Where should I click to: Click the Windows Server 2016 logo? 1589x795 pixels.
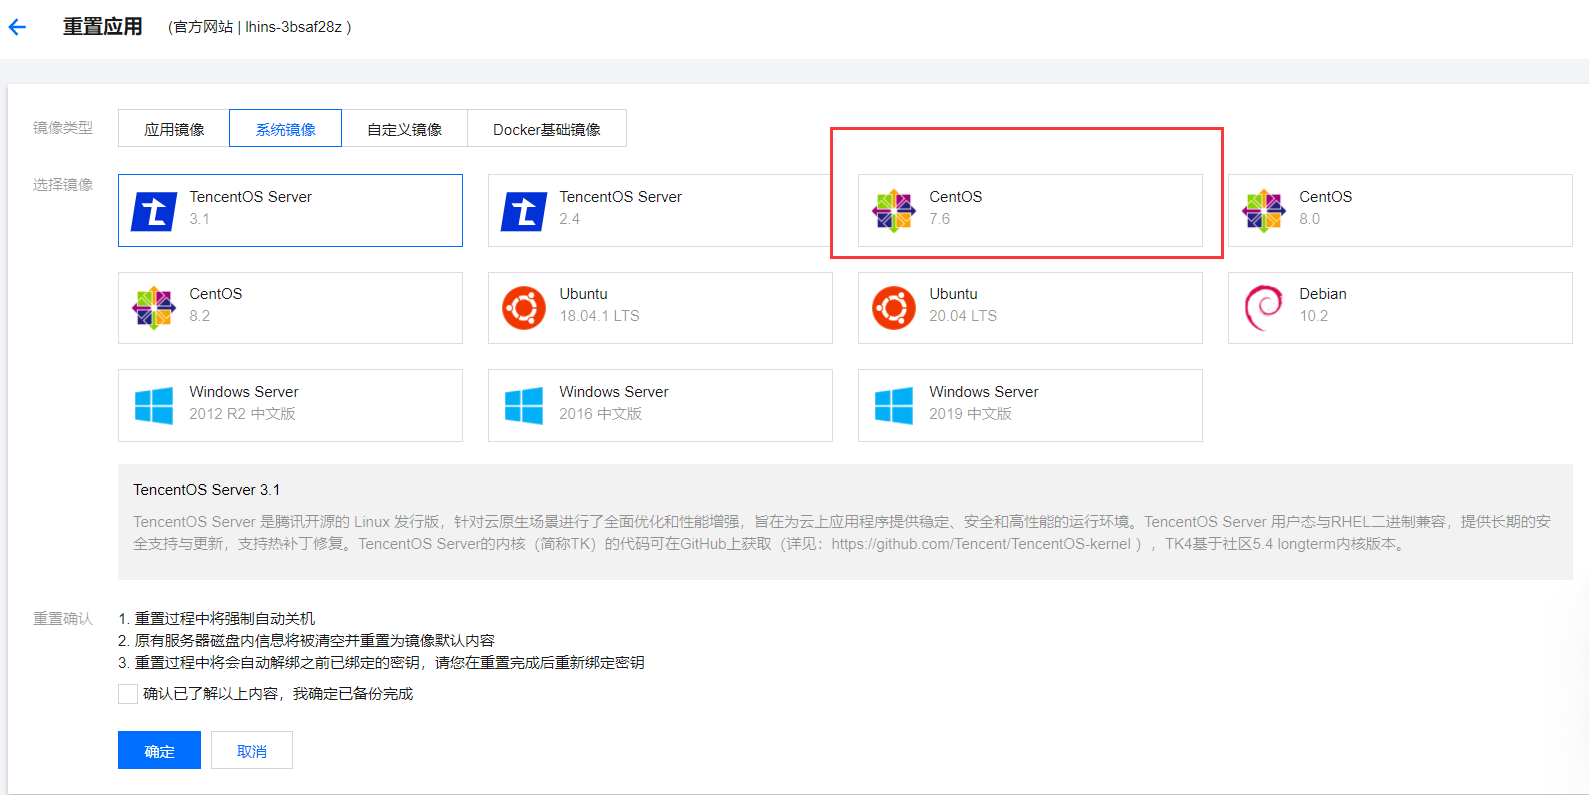click(x=524, y=406)
